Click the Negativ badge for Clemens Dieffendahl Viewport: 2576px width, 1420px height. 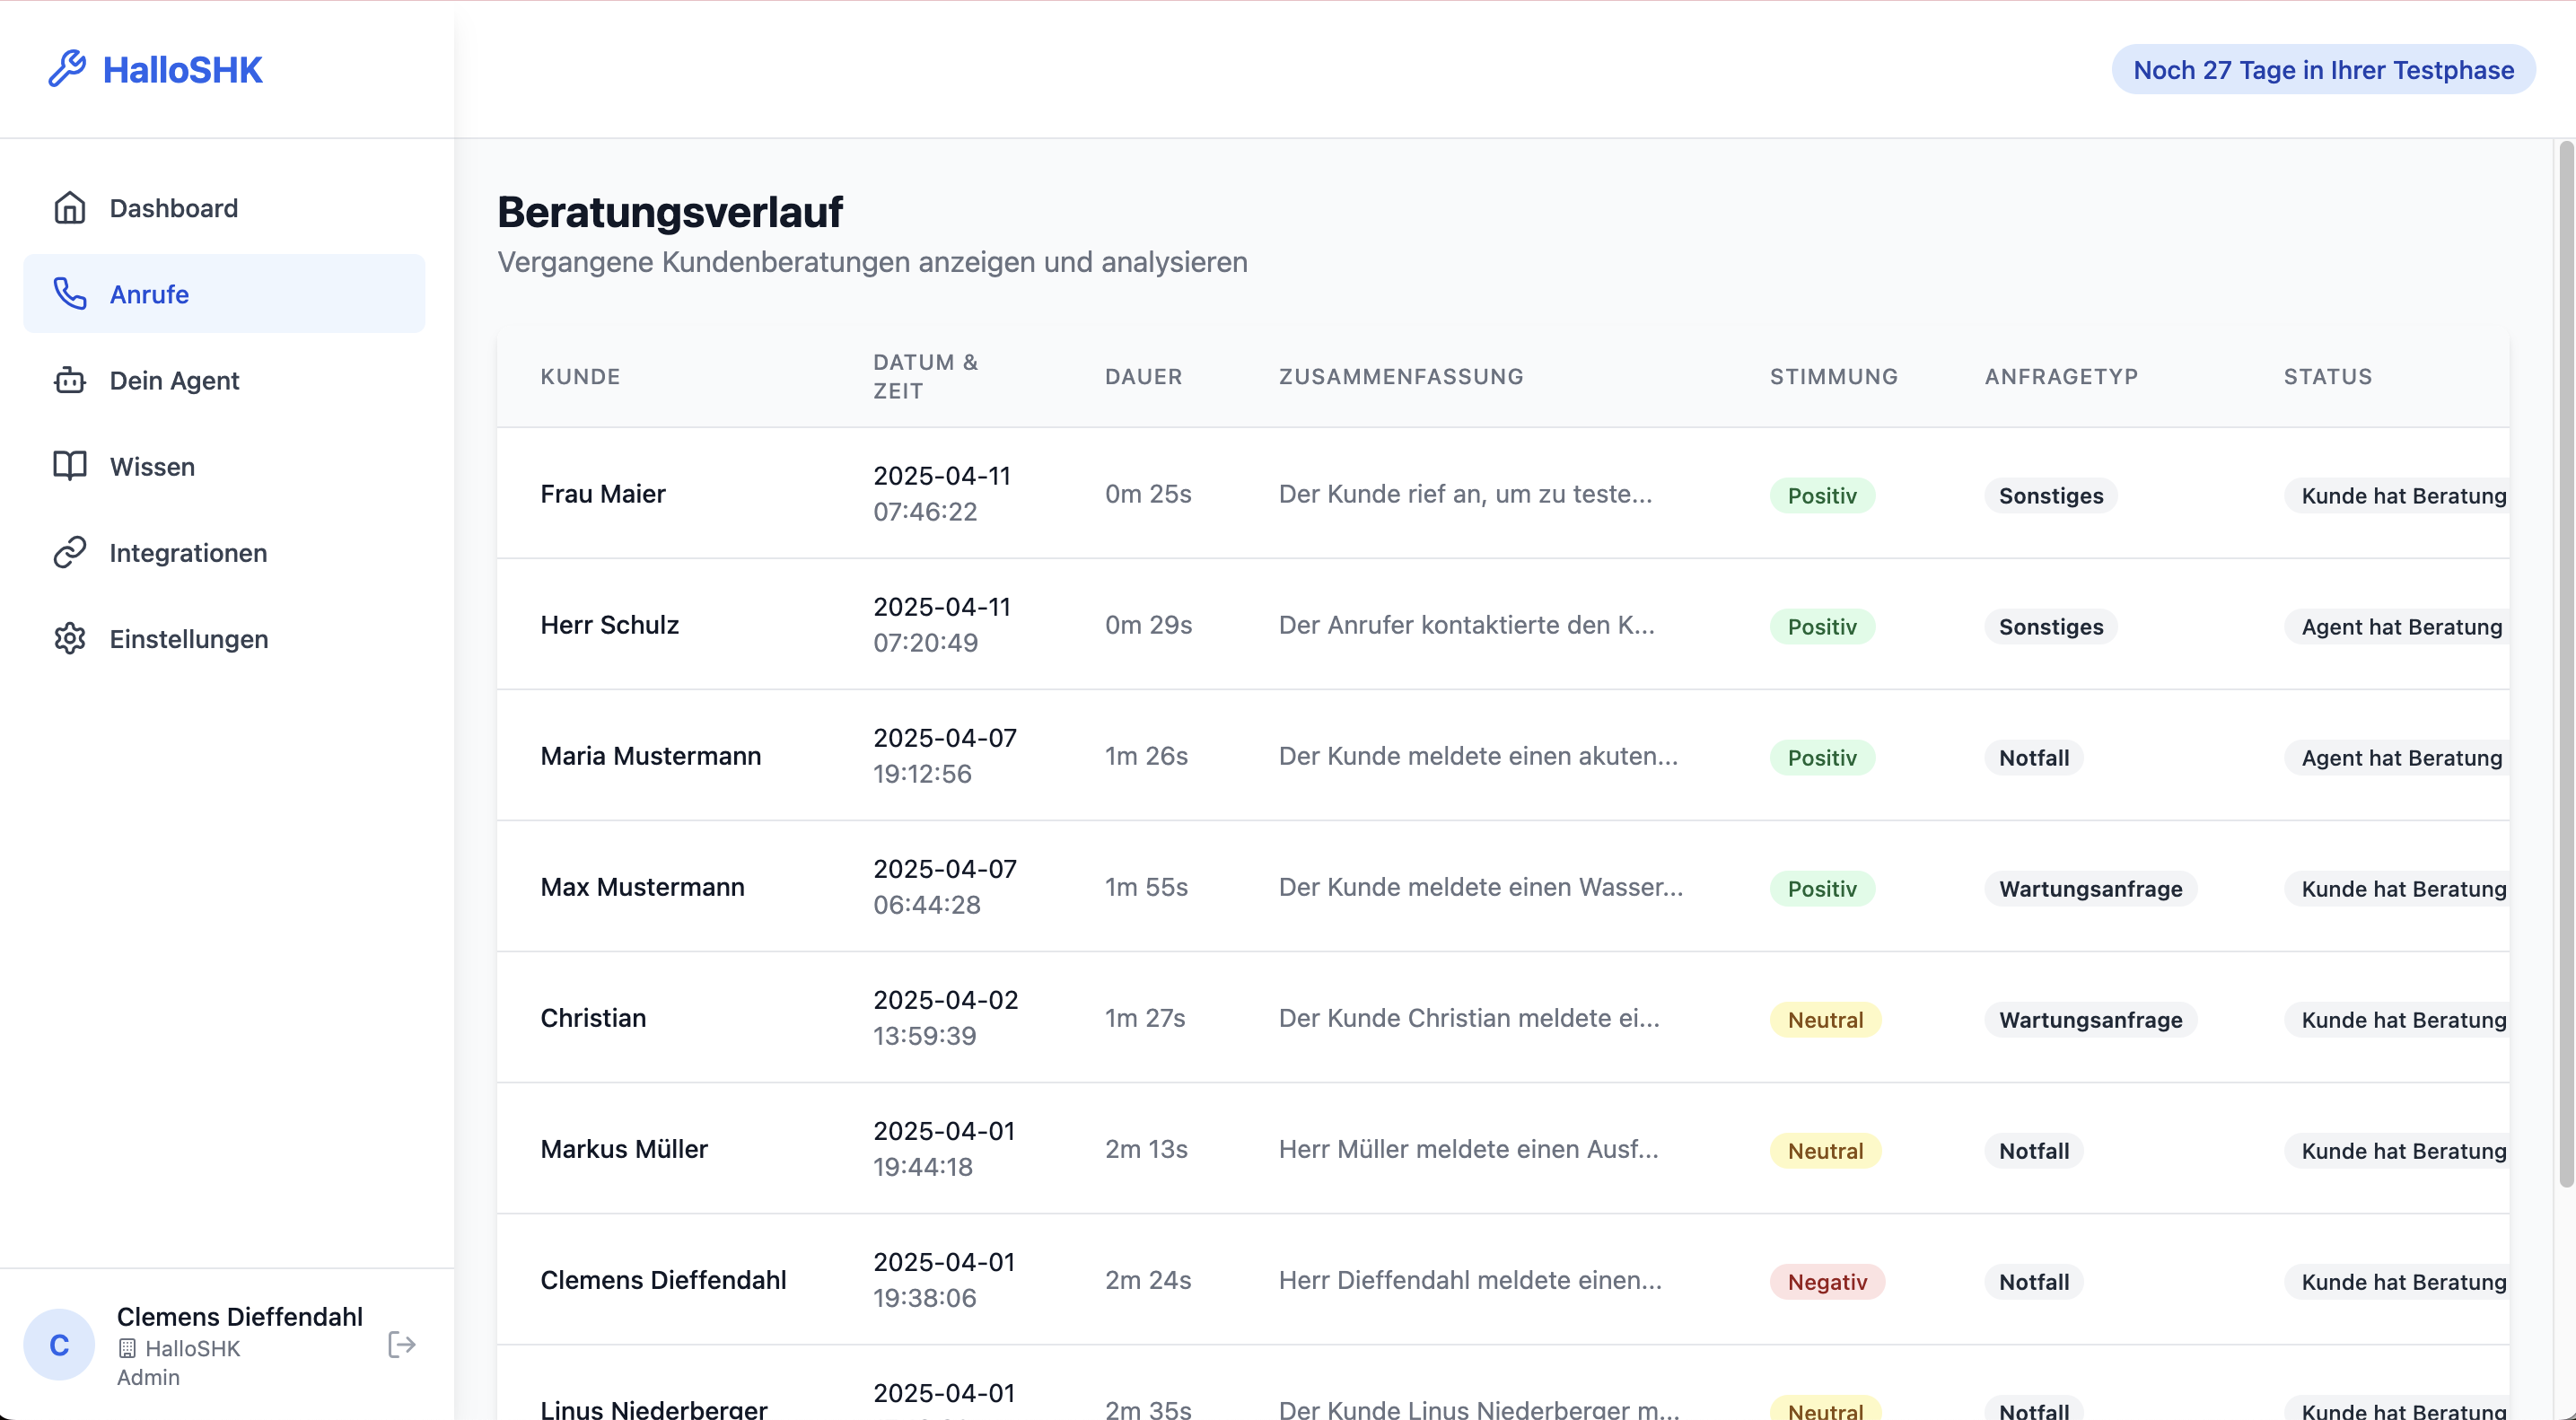click(1827, 1281)
